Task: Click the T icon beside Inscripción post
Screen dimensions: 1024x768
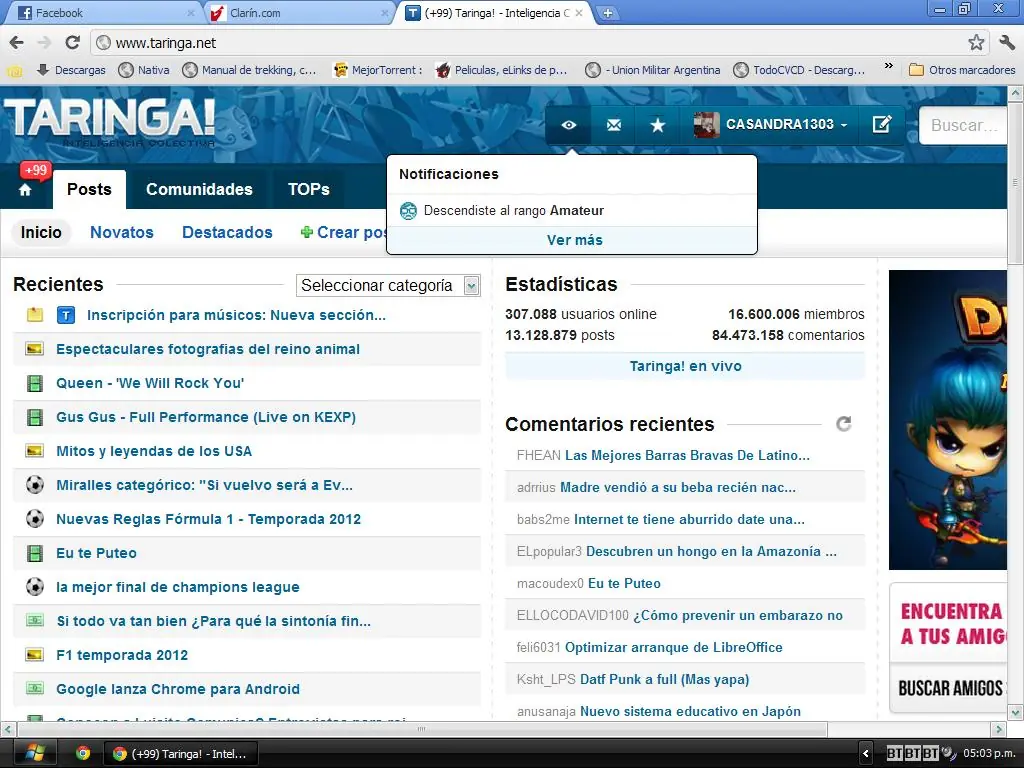Action: [66, 315]
